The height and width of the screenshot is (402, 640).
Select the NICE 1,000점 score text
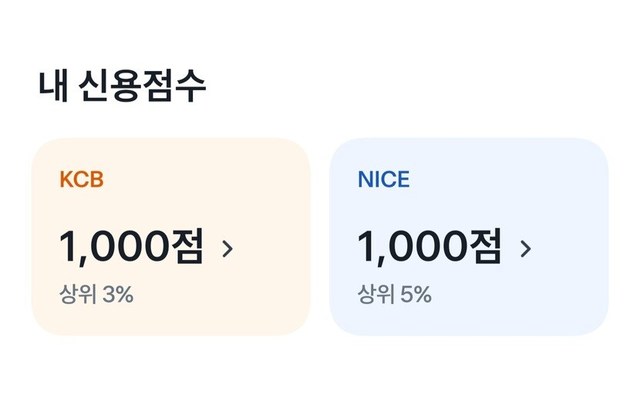click(x=429, y=246)
